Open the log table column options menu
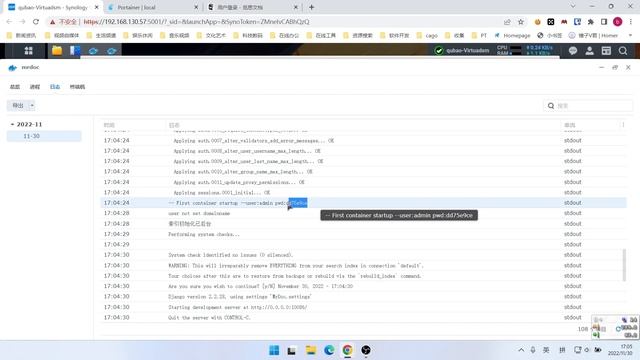 [x=623, y=125]
